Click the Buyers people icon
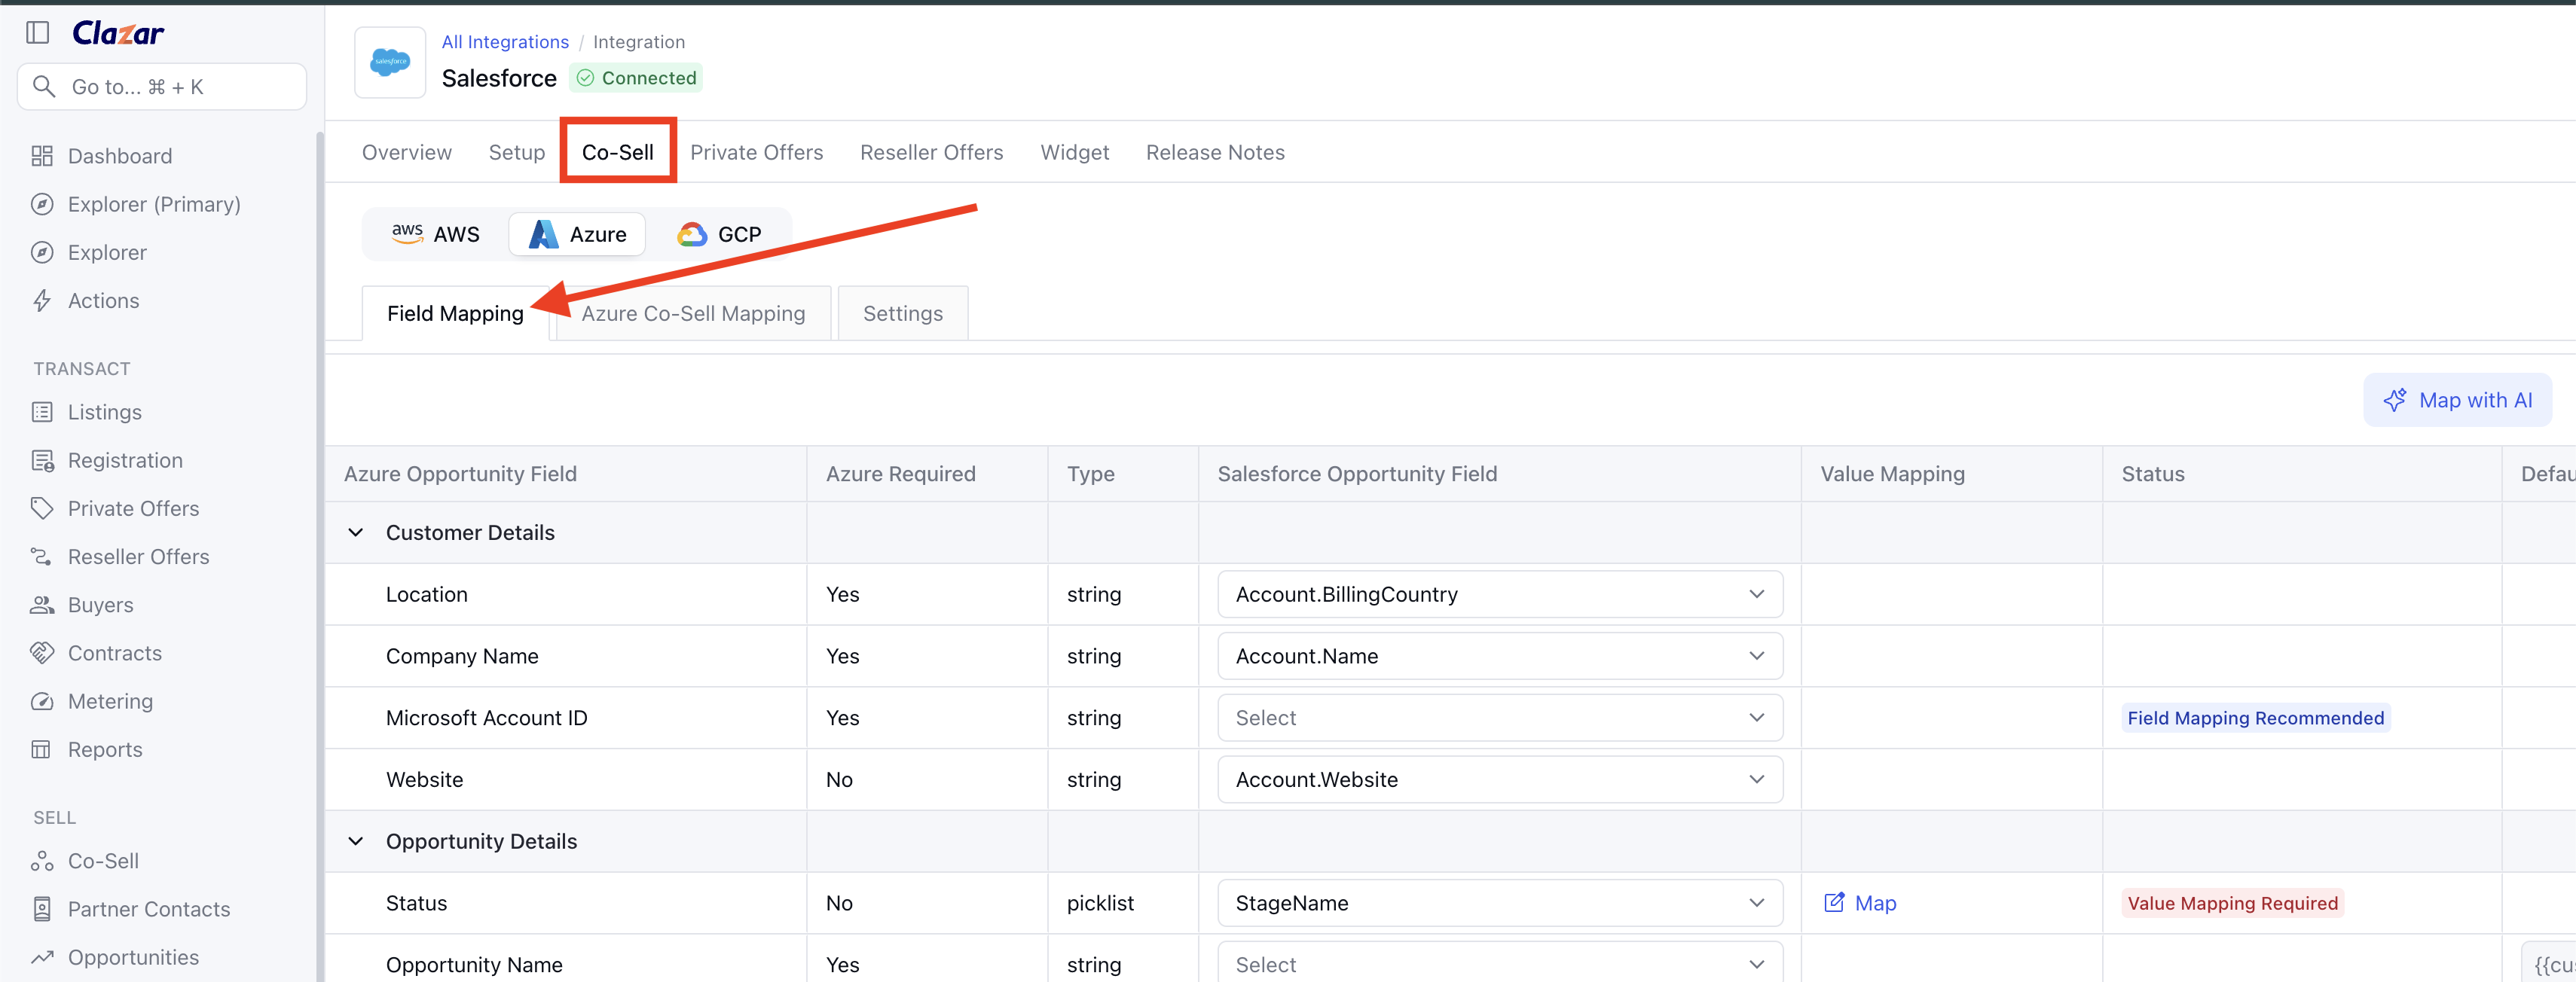Image resolution: width=2576 pixels, height=982 pixels. click(x=42, y=605)
